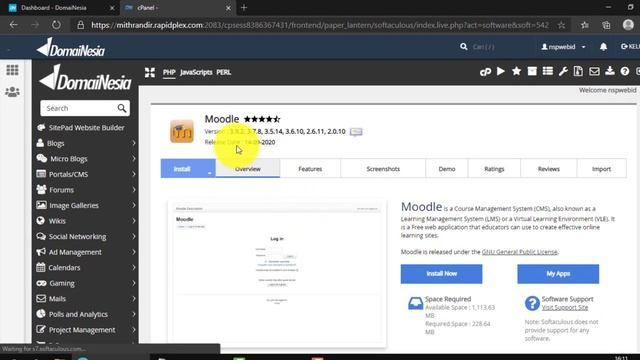
Task: Switch to the Reviews tab
Action: pos(549,169)
